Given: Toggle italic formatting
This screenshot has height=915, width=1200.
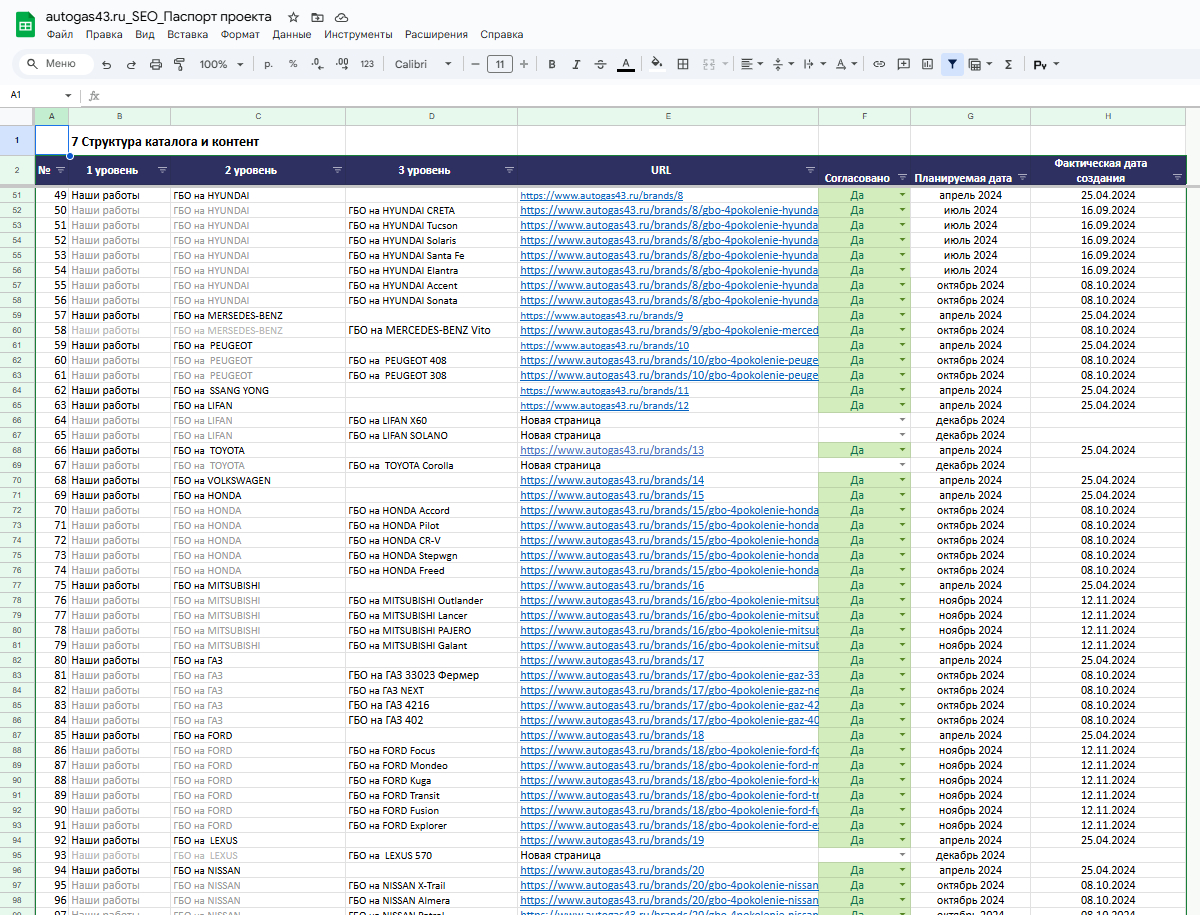Looking at the screenshot, I should pos(575,64).
